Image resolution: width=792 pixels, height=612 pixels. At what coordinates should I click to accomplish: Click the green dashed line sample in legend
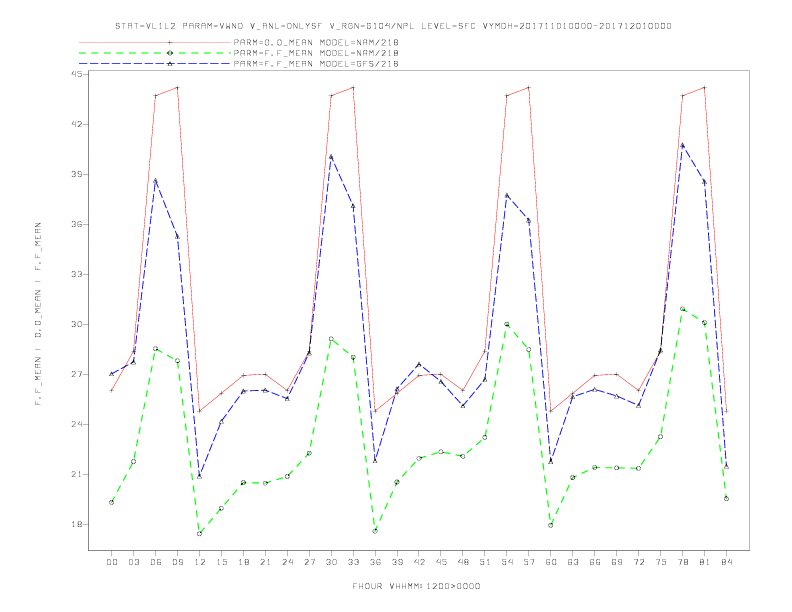coord(155,53)
